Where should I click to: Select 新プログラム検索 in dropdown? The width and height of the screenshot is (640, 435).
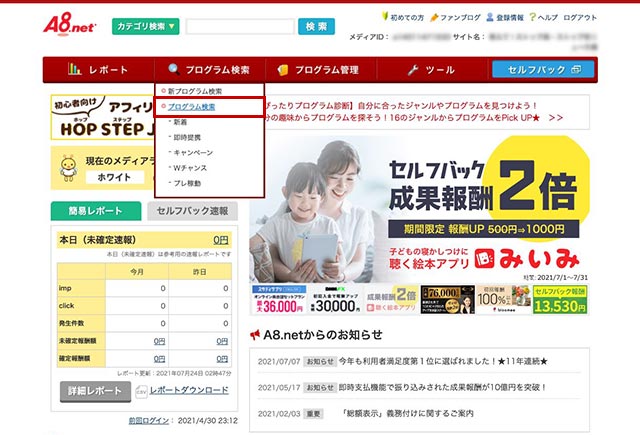[195, 91]
